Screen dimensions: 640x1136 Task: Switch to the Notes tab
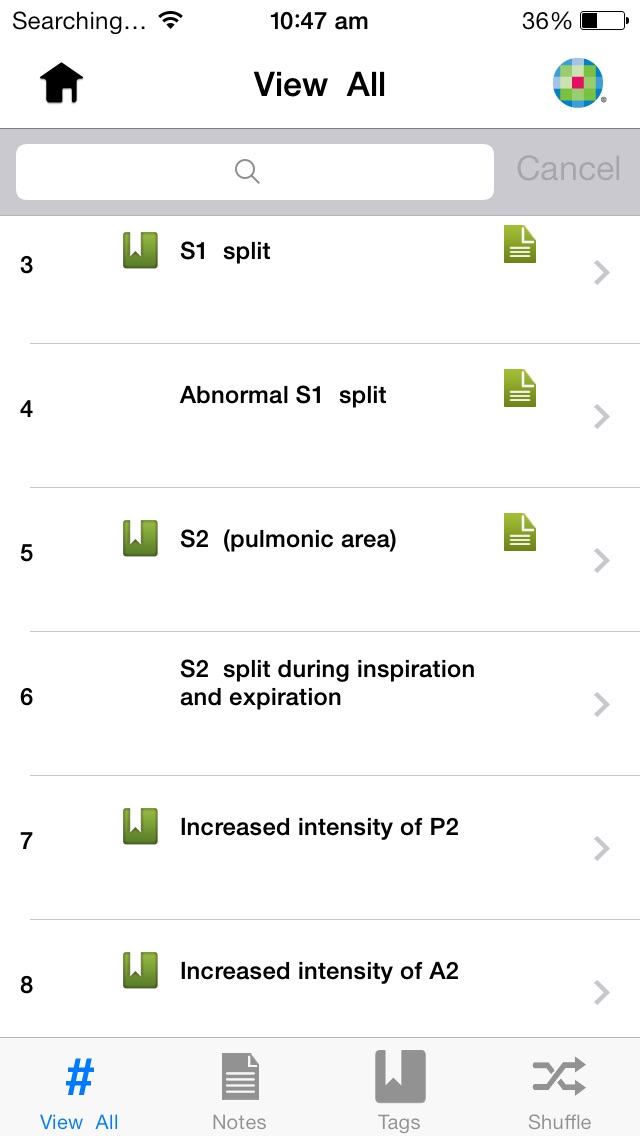239,1090
